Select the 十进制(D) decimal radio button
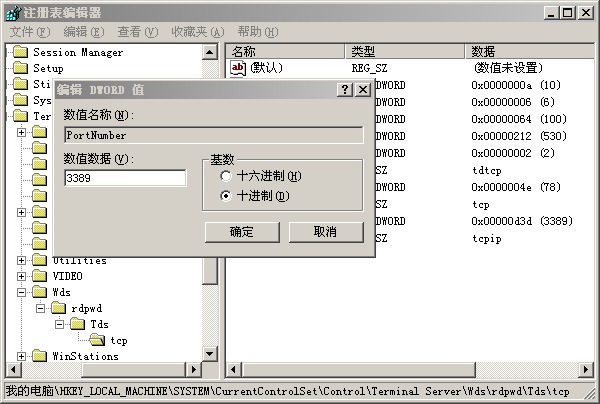The image size is (600, 404). (x=226, y=196)
